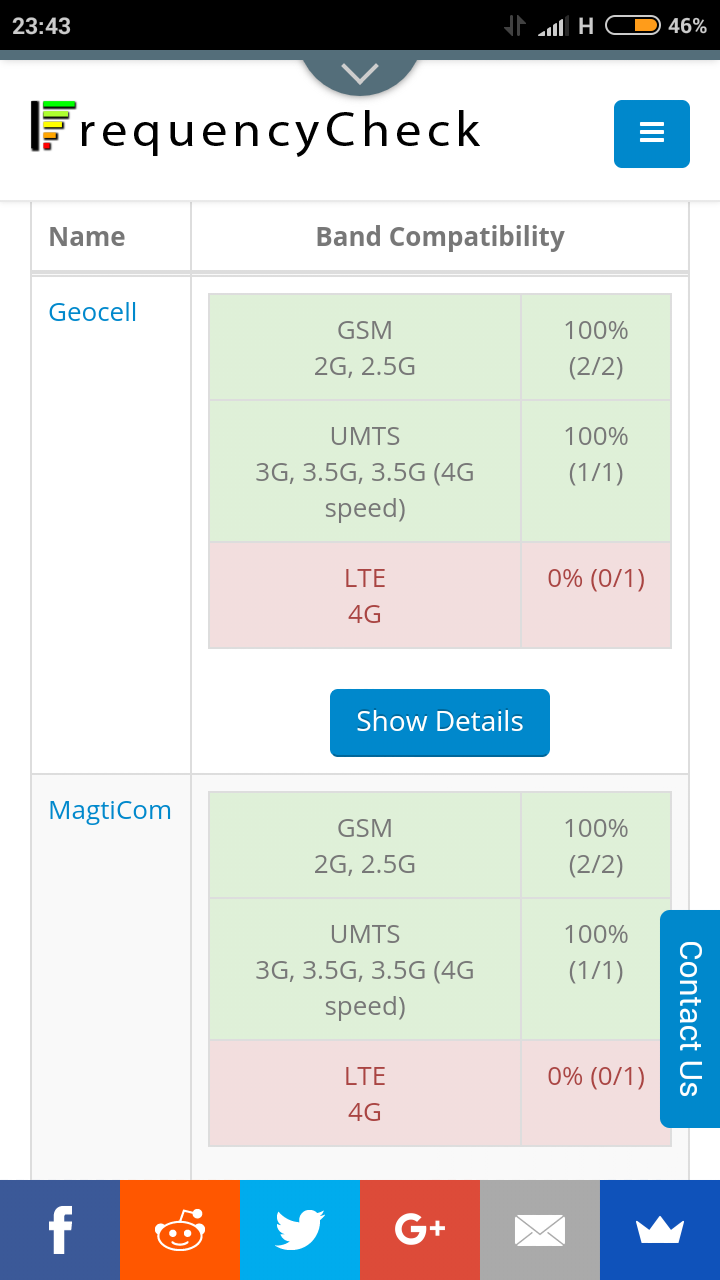Expand the top pull-down chevron
This screenshot has width=720, height=1280.
pos(360,73)
